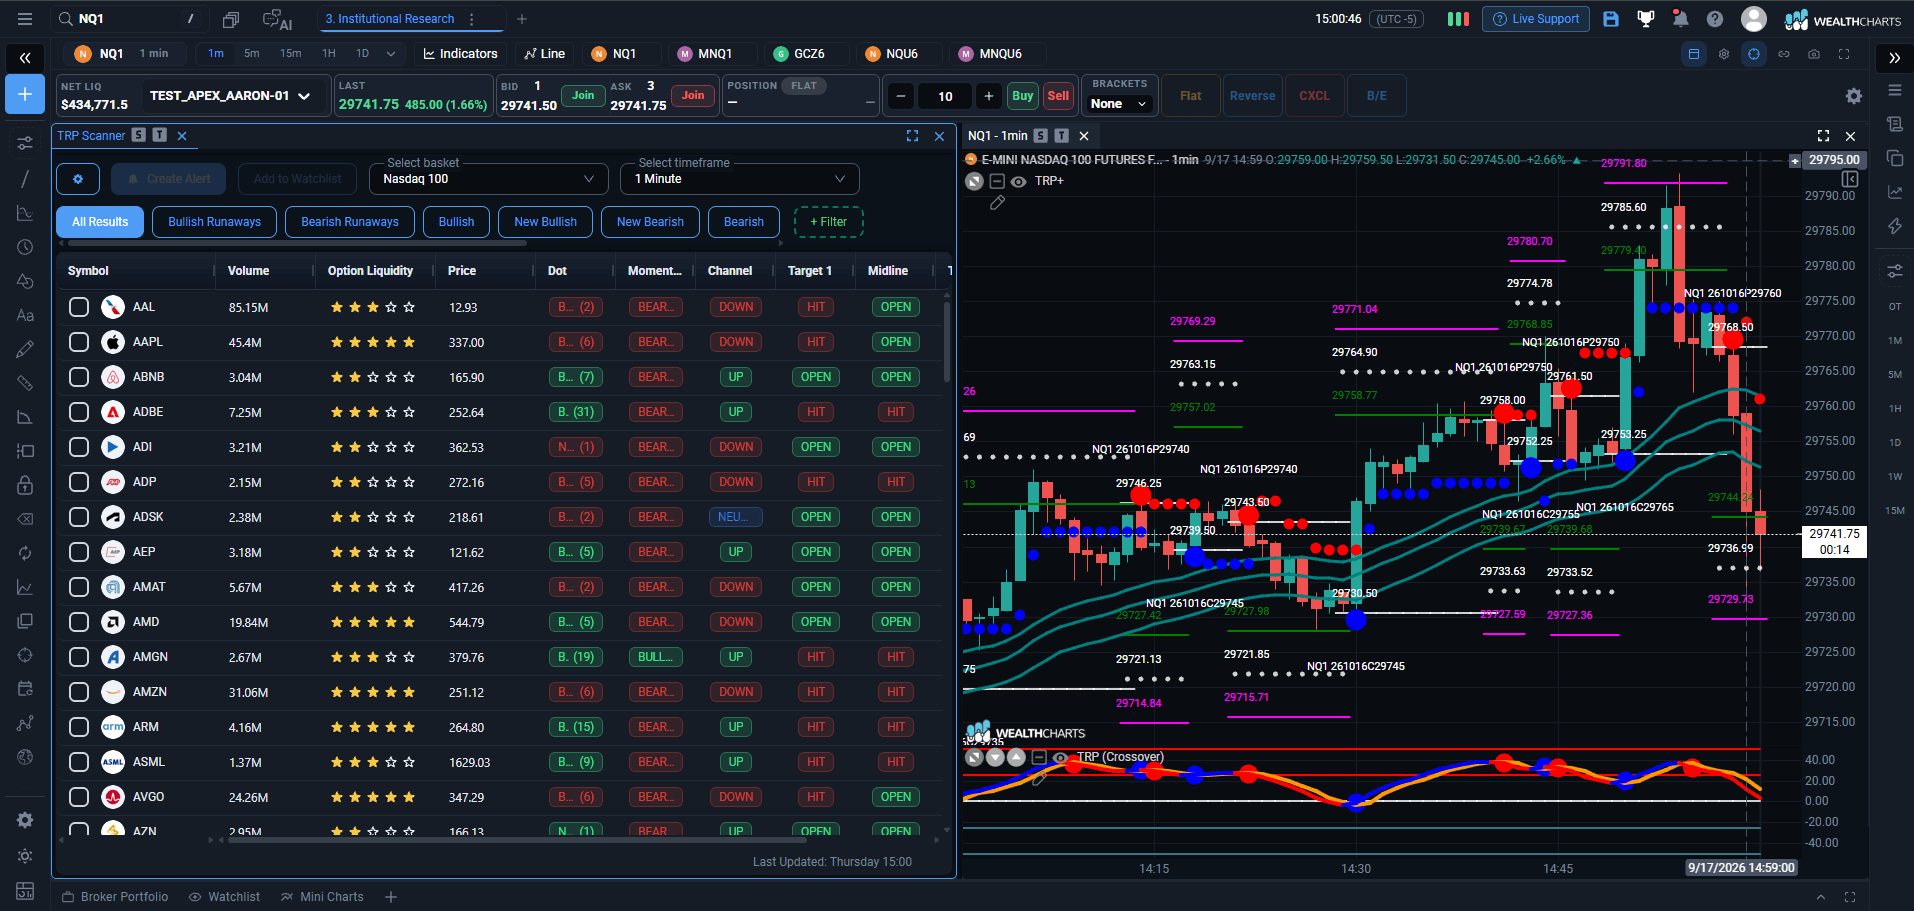Screen dimensions: 1914x911
Task: Choose the ruler measurement tool
Action: (25, 383)
